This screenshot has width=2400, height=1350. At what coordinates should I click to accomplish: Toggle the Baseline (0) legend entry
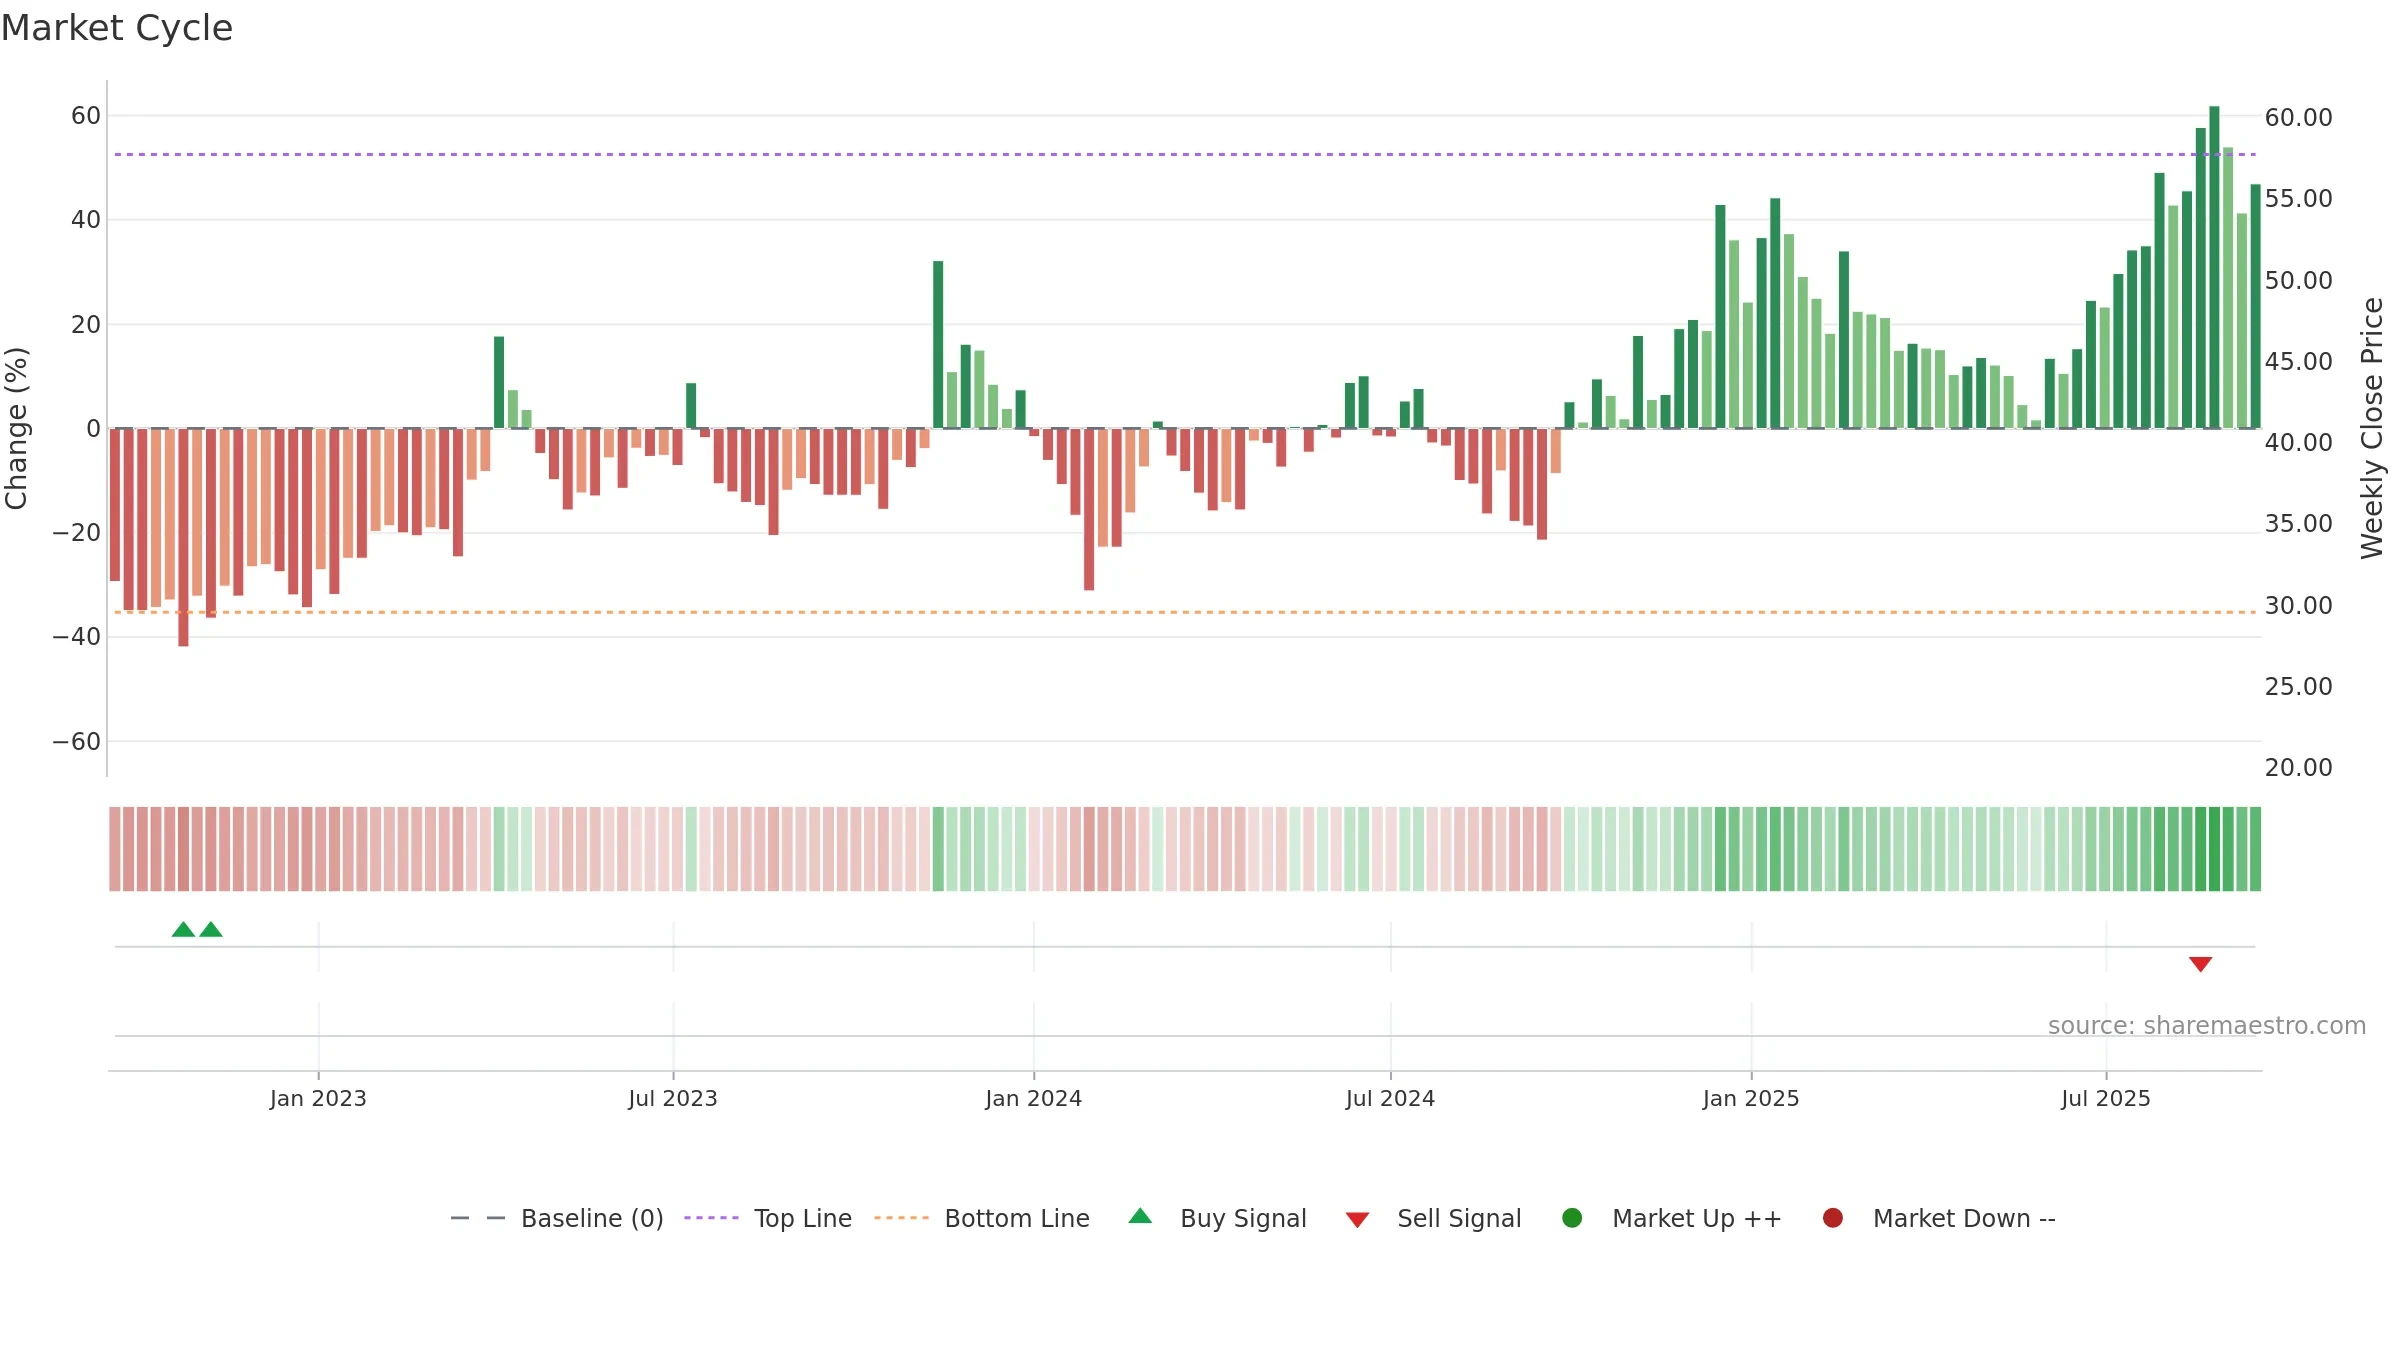click(557, 1218)
